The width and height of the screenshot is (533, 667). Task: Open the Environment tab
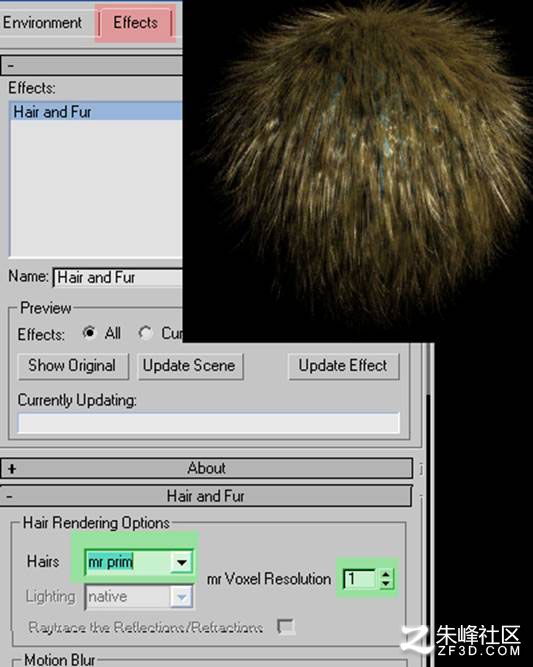pyautogui.click(x=42, y=23)
